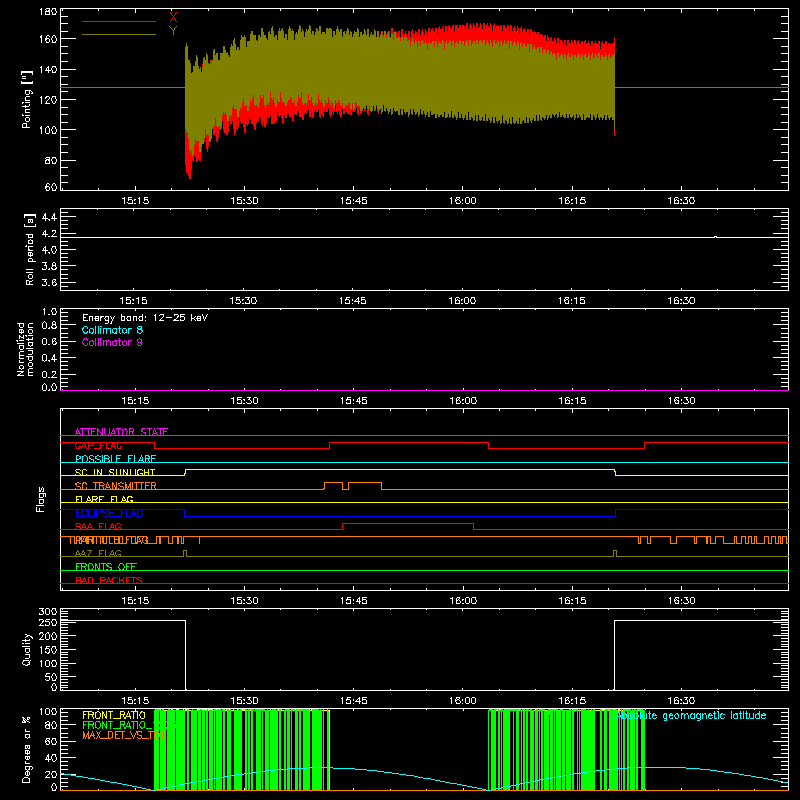Click the 0.6 tick on Normalized modulation axis

pos(49,341)
